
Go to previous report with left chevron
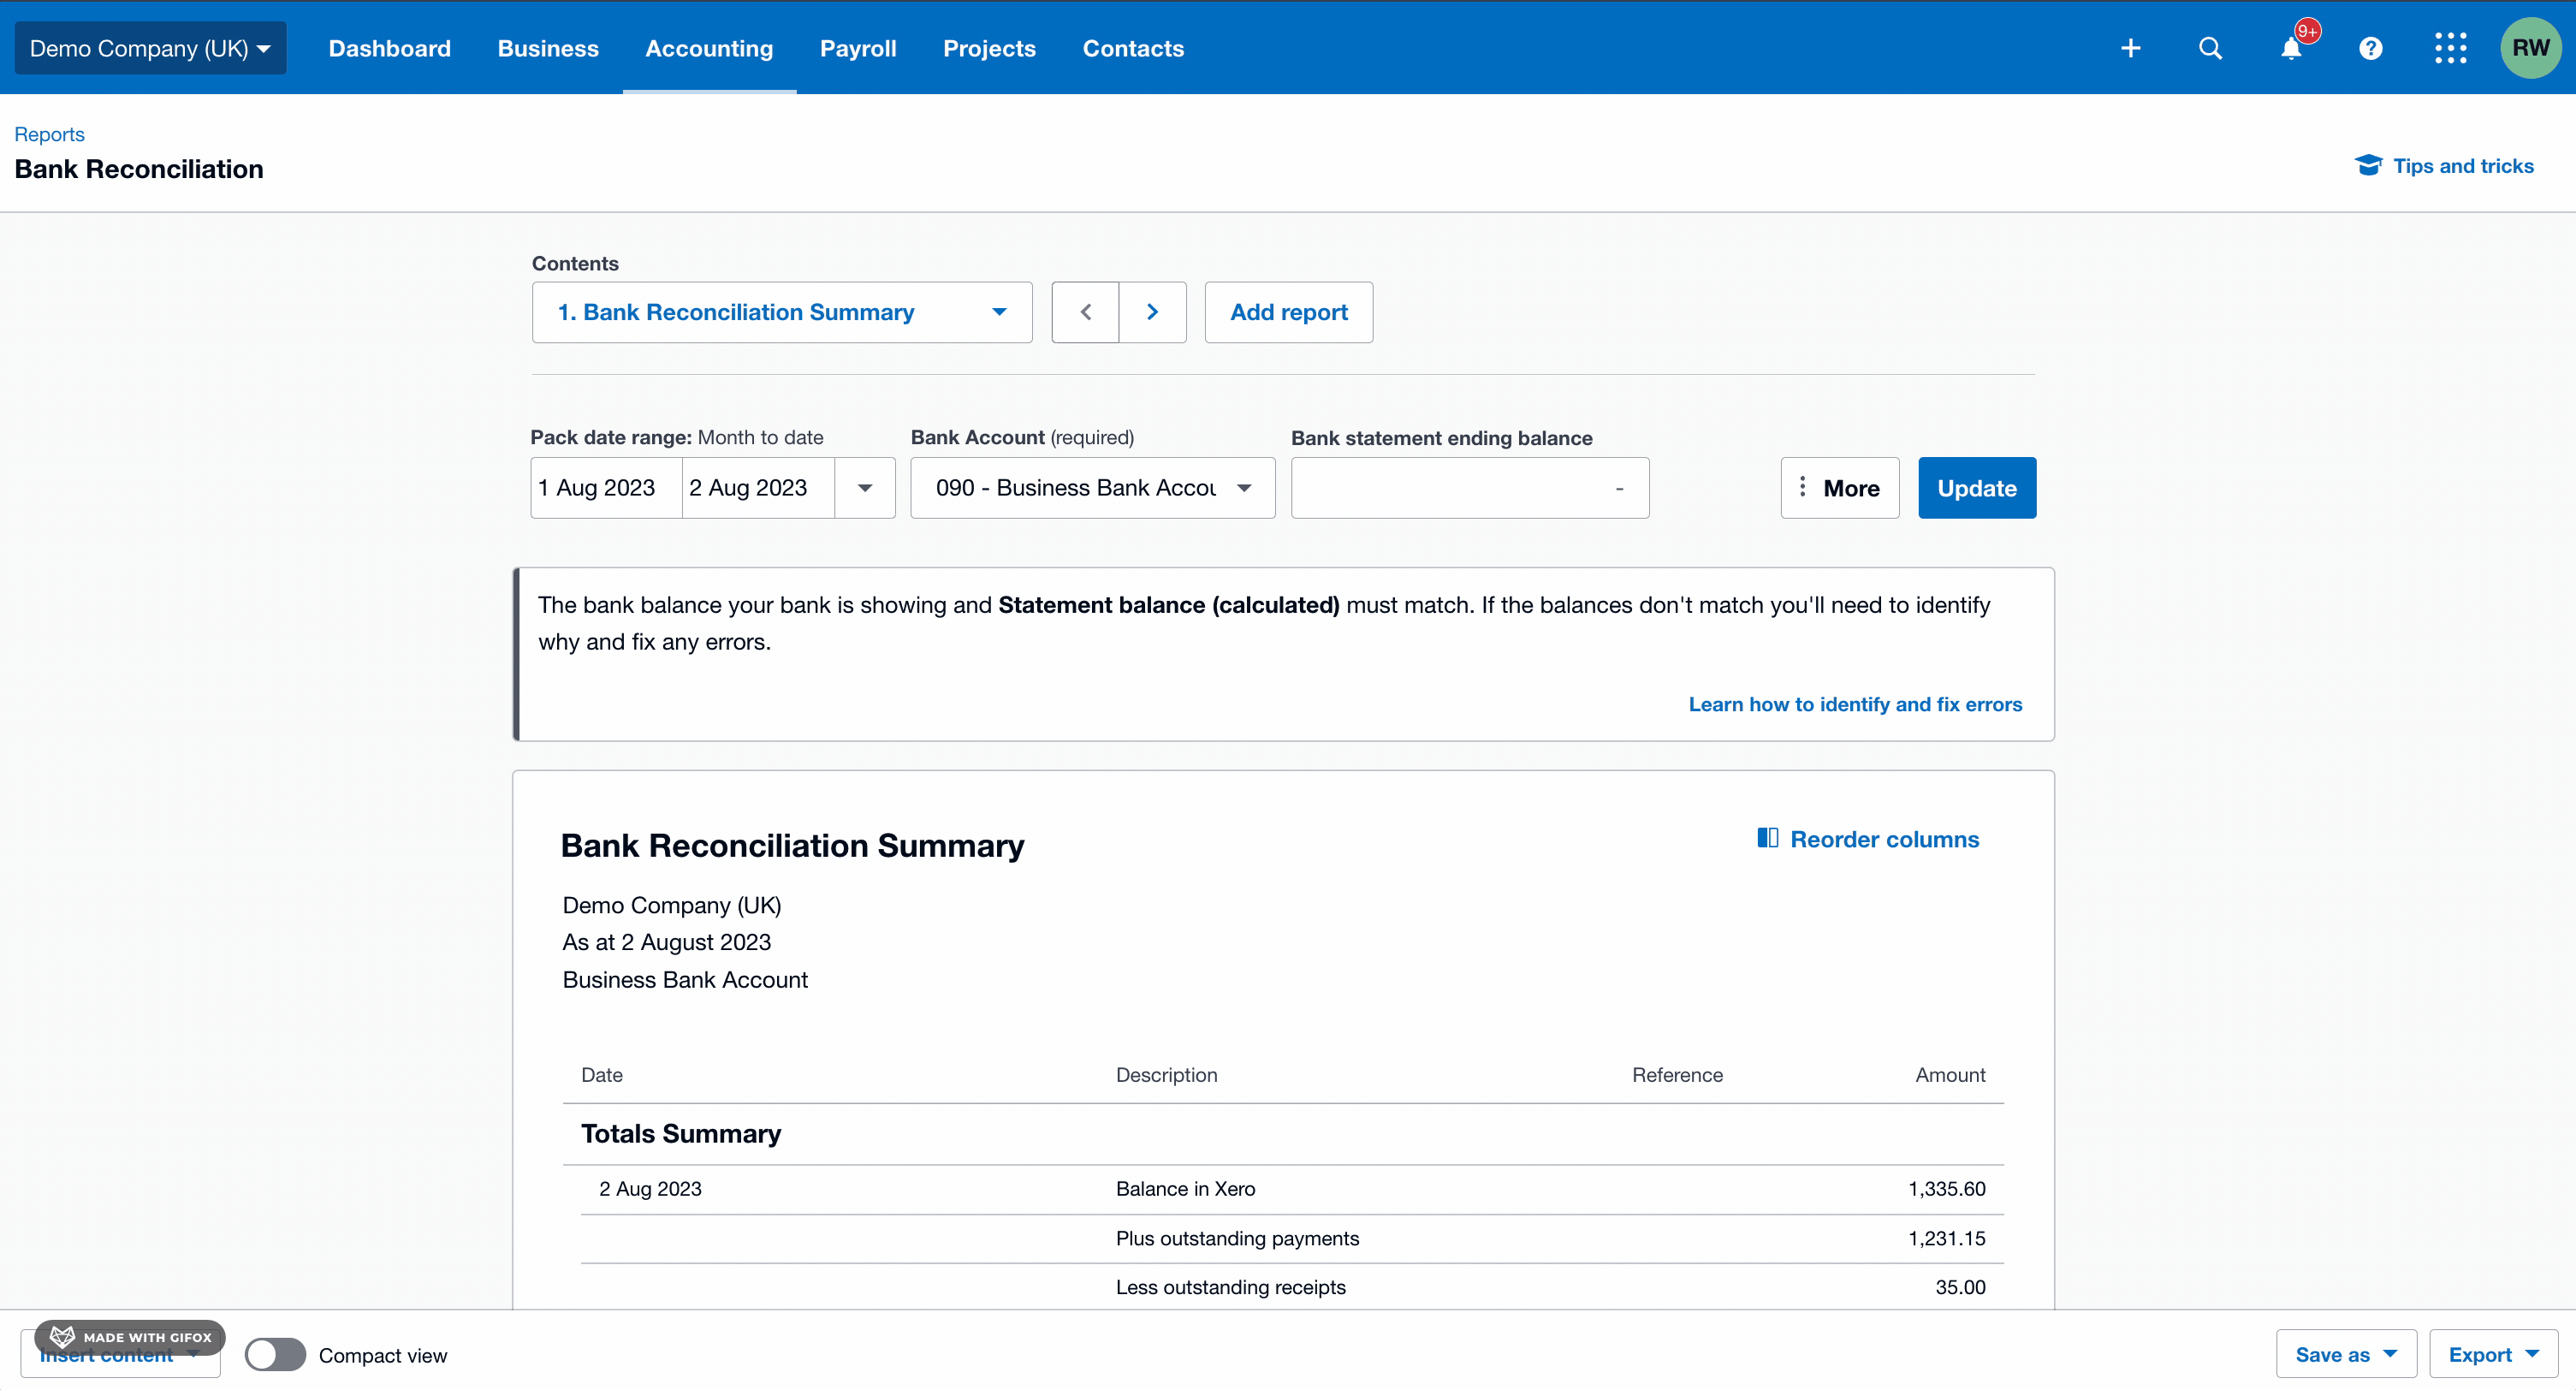pos(1085,312)
